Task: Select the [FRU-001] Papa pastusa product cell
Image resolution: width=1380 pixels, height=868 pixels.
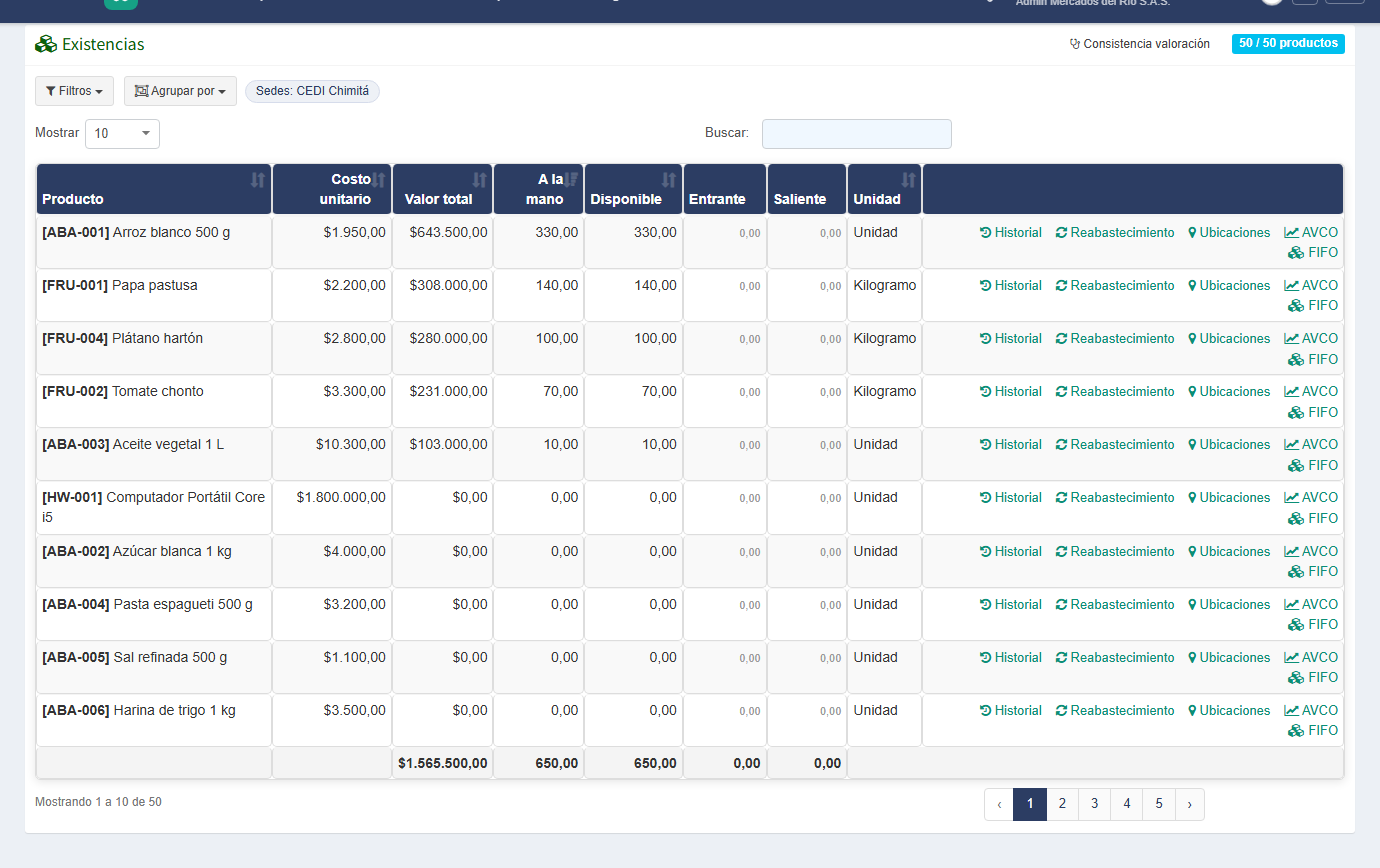Action: (x=154, y=295)
